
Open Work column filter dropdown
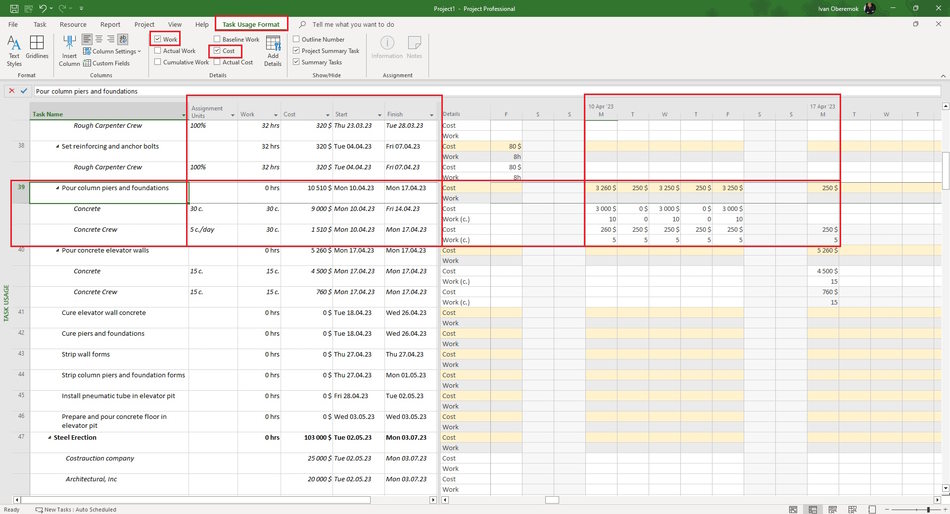[276, 115]
